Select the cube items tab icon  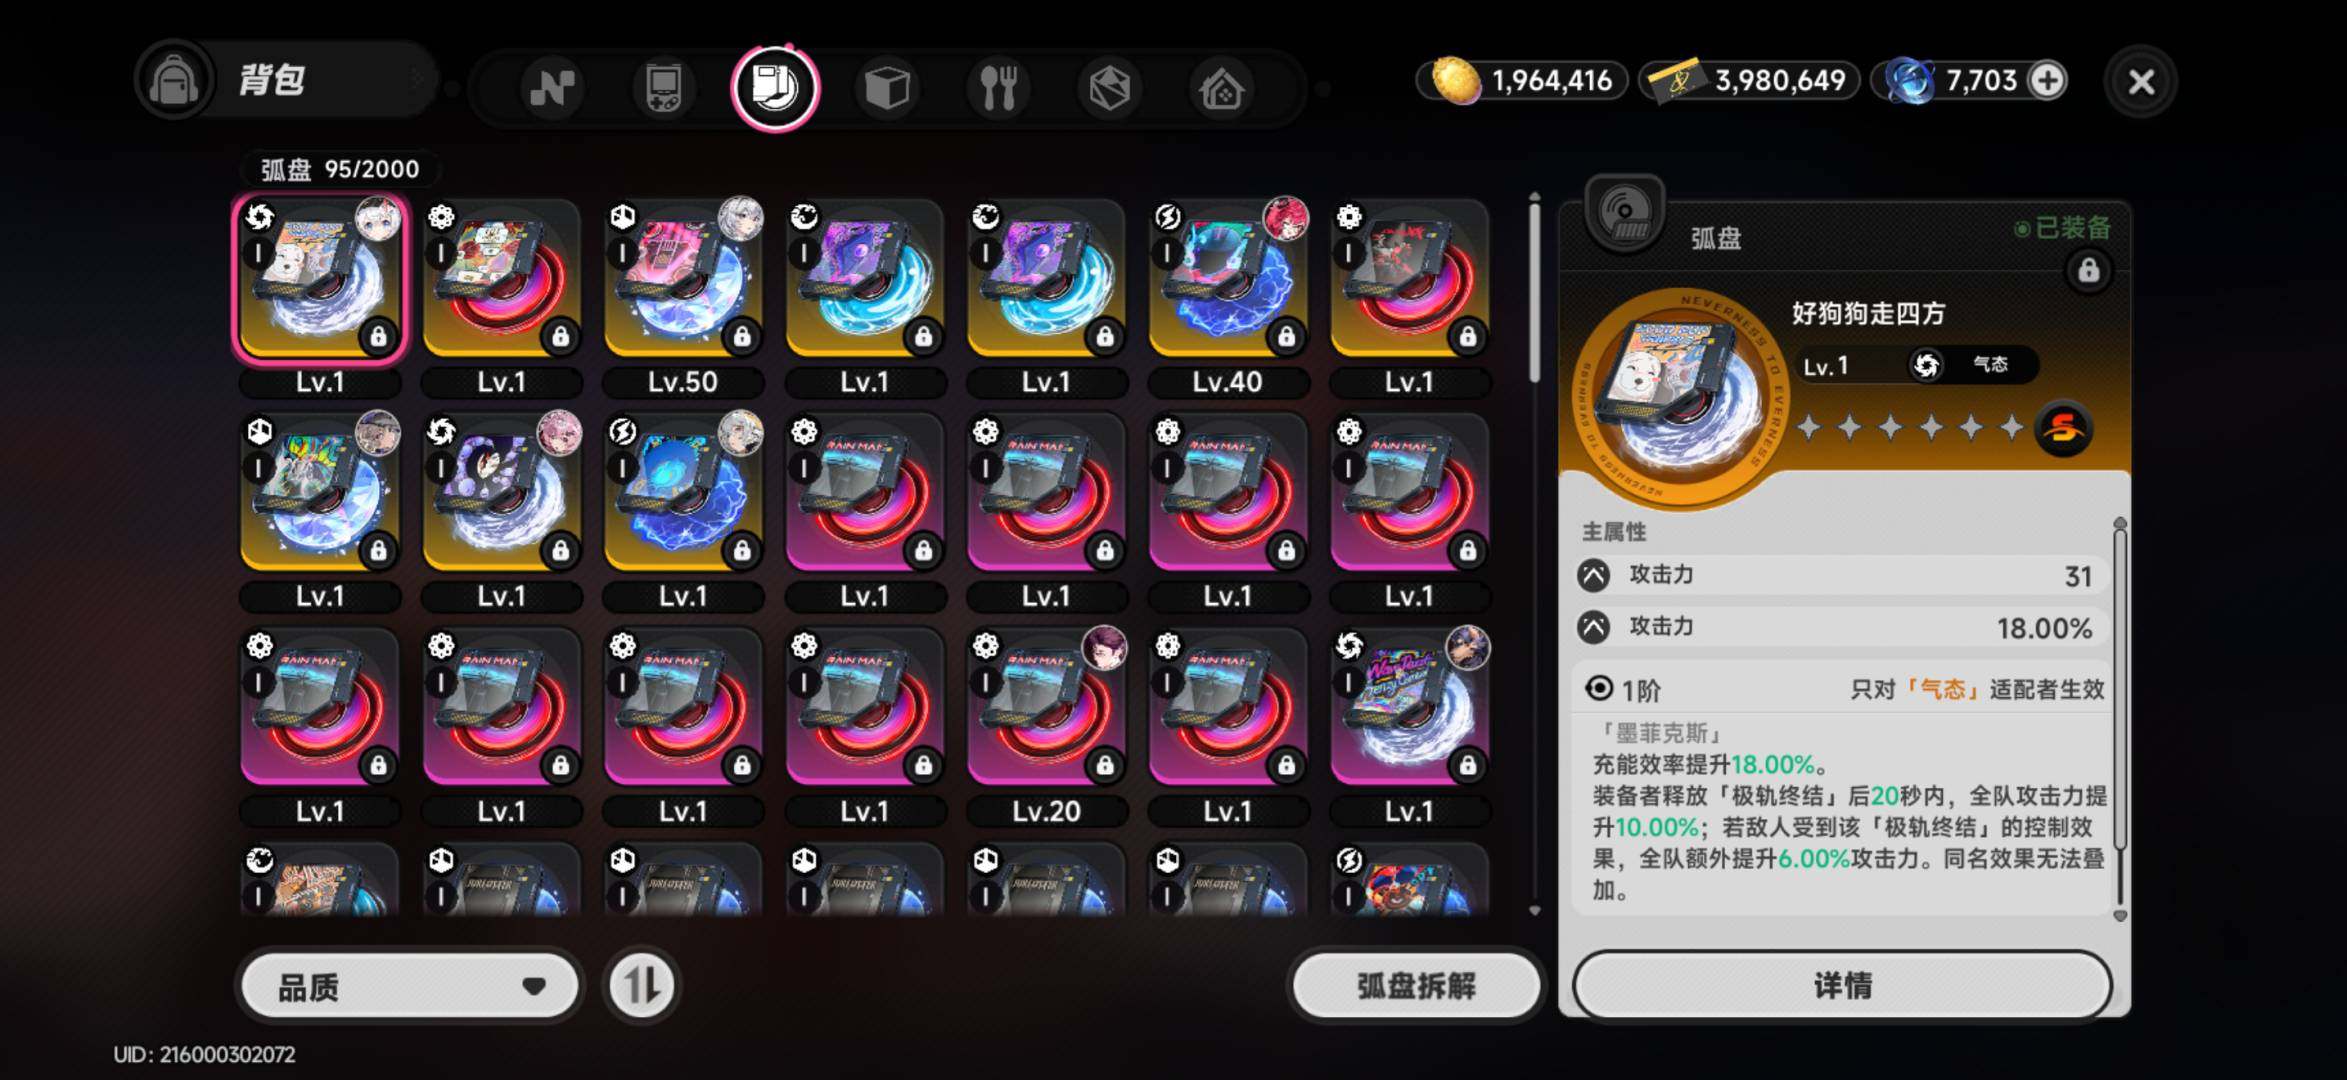[x=887, y=88]
